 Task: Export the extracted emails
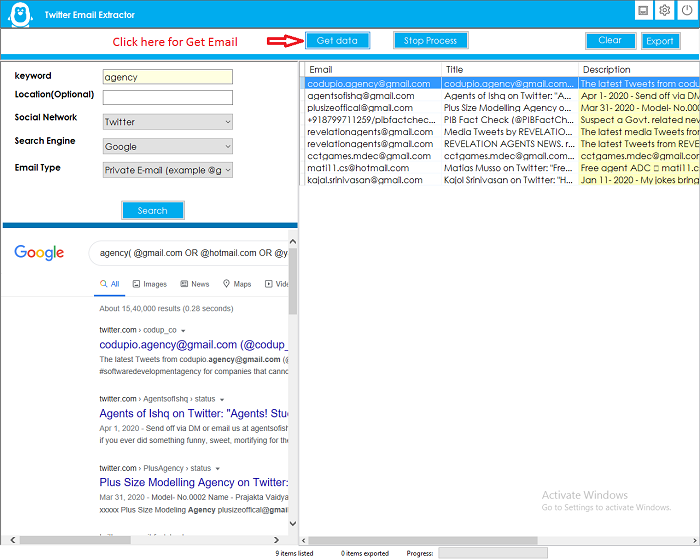[660, 41]
